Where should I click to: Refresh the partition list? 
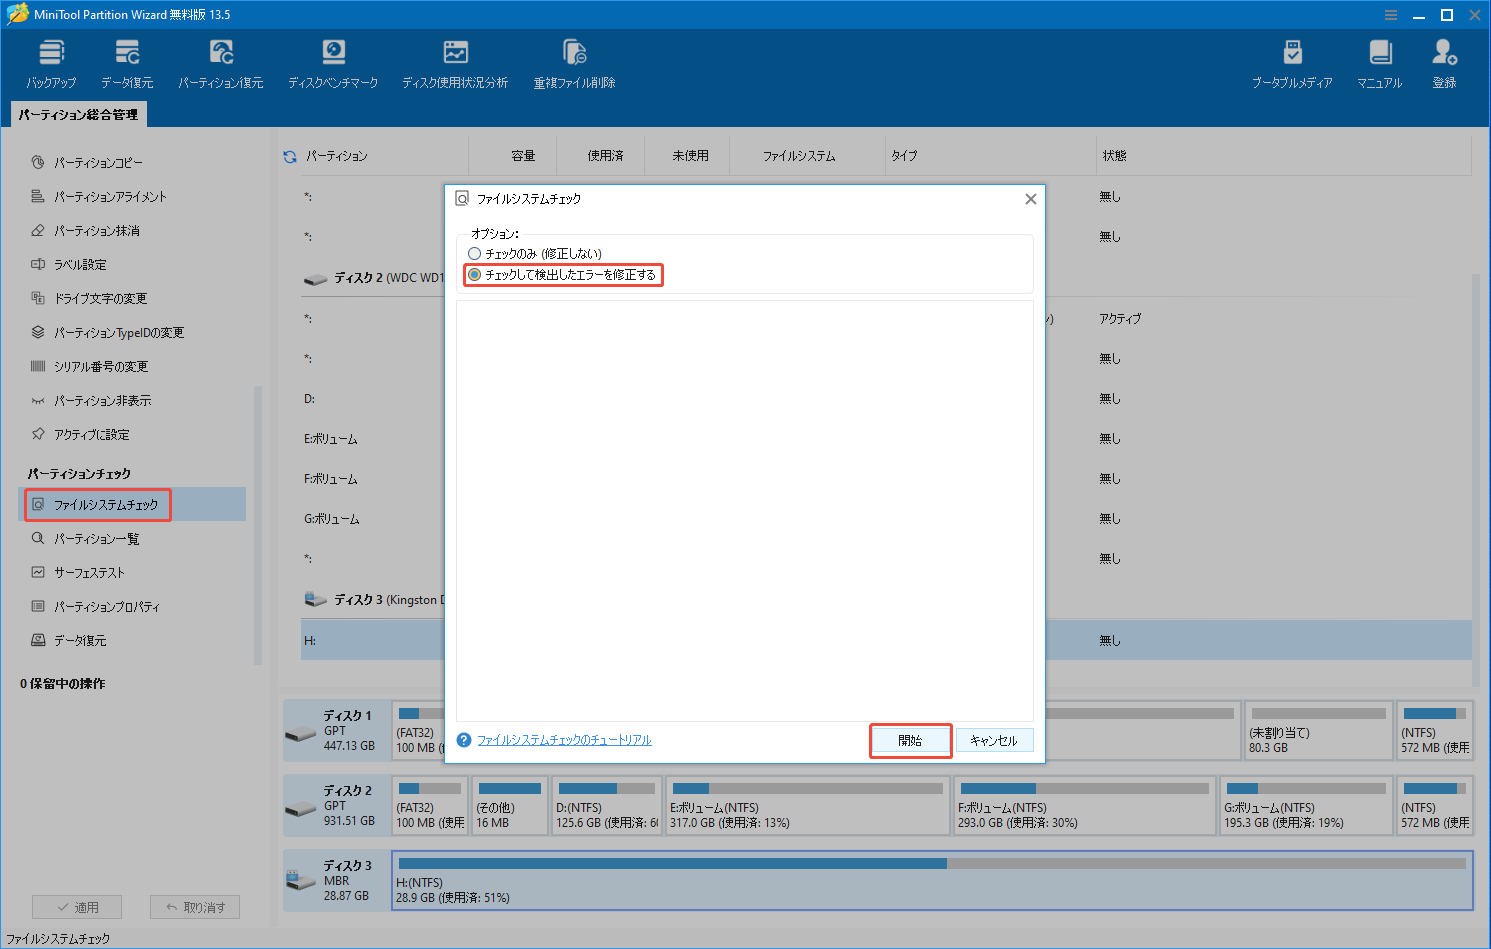(x=290, y=155)
